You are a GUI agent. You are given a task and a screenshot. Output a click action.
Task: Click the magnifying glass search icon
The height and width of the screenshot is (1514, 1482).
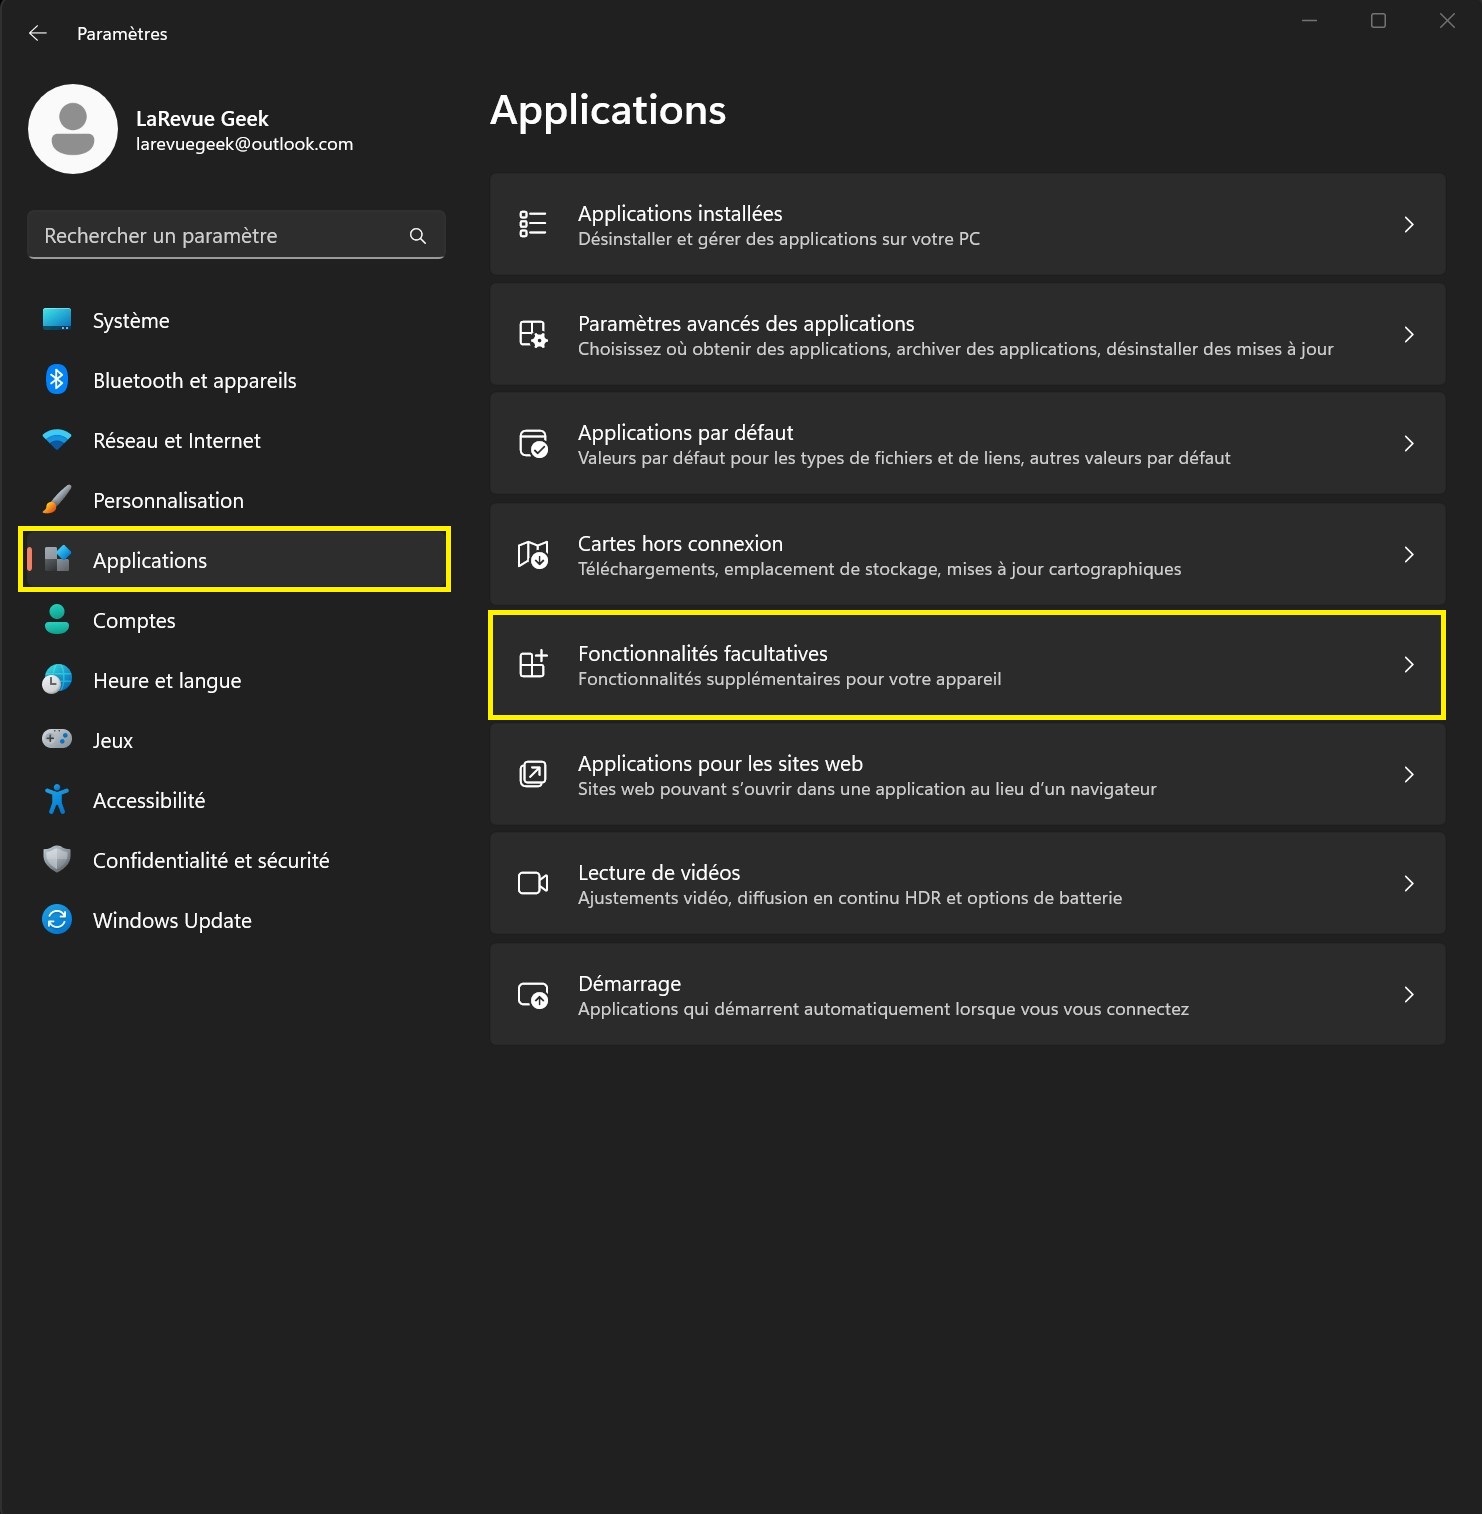tap(418, 236)
